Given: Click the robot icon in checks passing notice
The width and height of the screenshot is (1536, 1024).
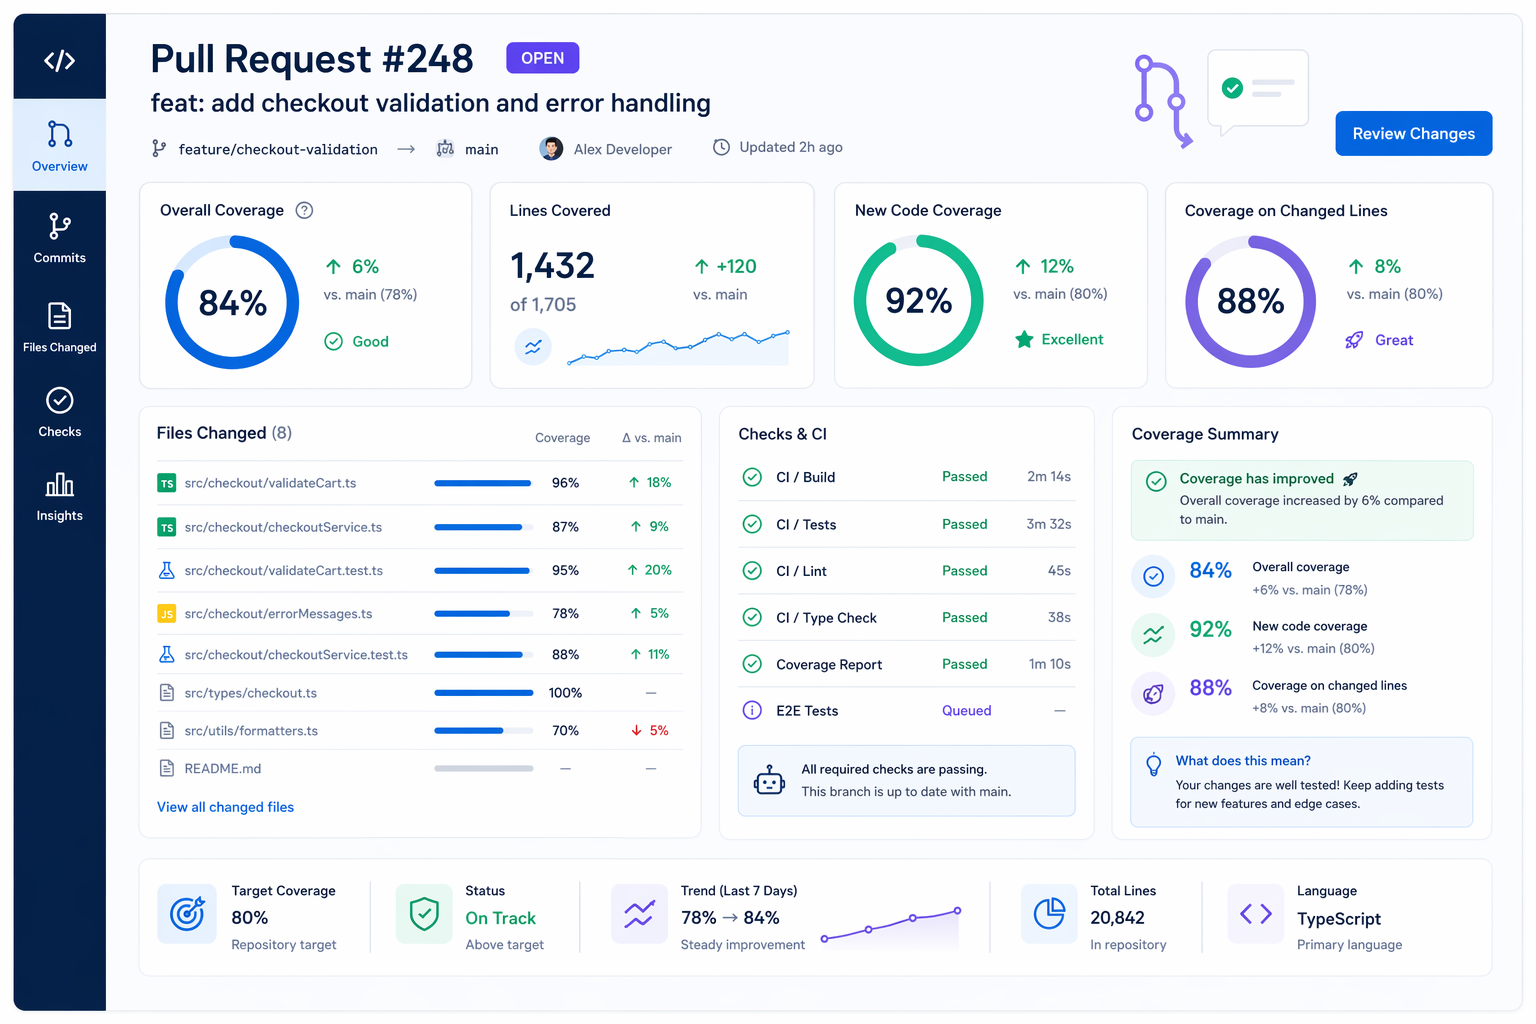Looking at the screenshot, I should (x=769, y=781).
